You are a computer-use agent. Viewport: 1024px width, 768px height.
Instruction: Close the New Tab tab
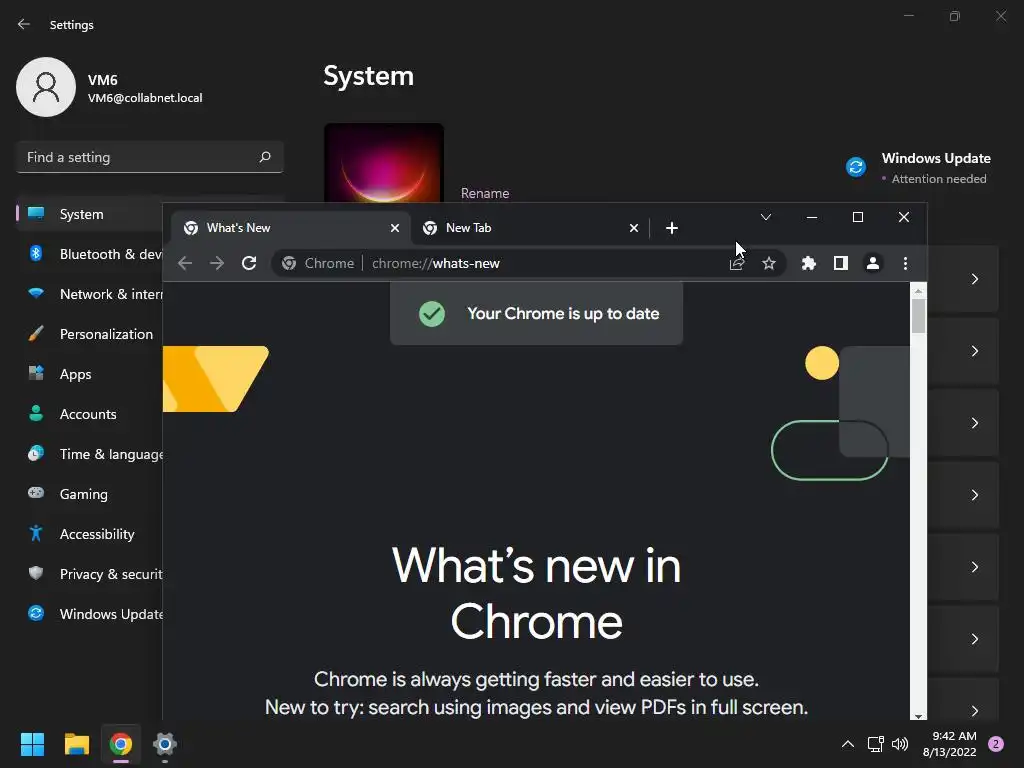click(x=633, y=228)
